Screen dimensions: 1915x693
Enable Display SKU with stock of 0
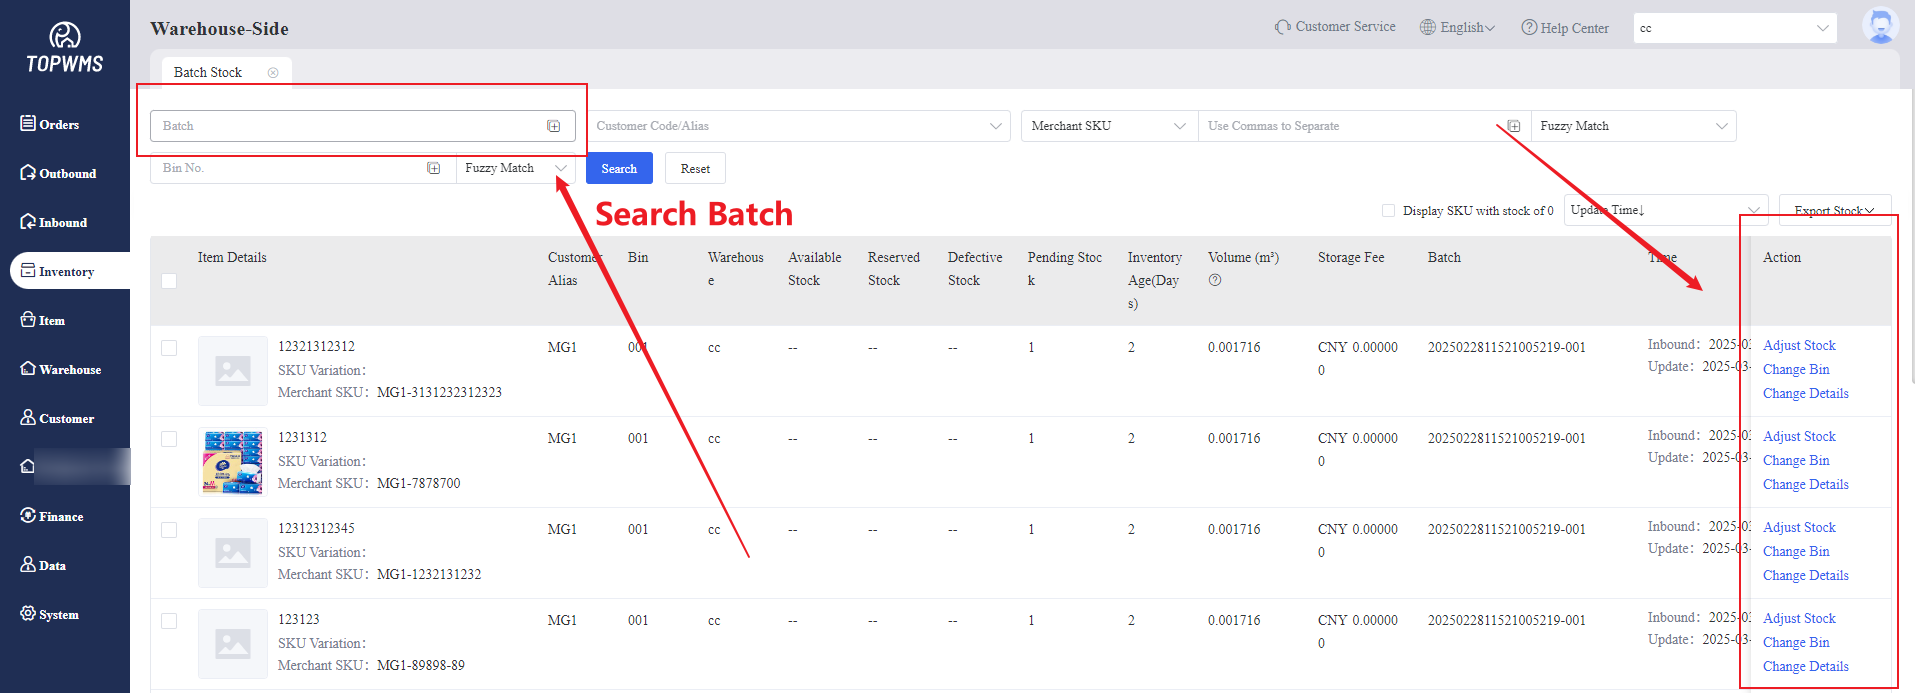click(x=1388, y=211)
